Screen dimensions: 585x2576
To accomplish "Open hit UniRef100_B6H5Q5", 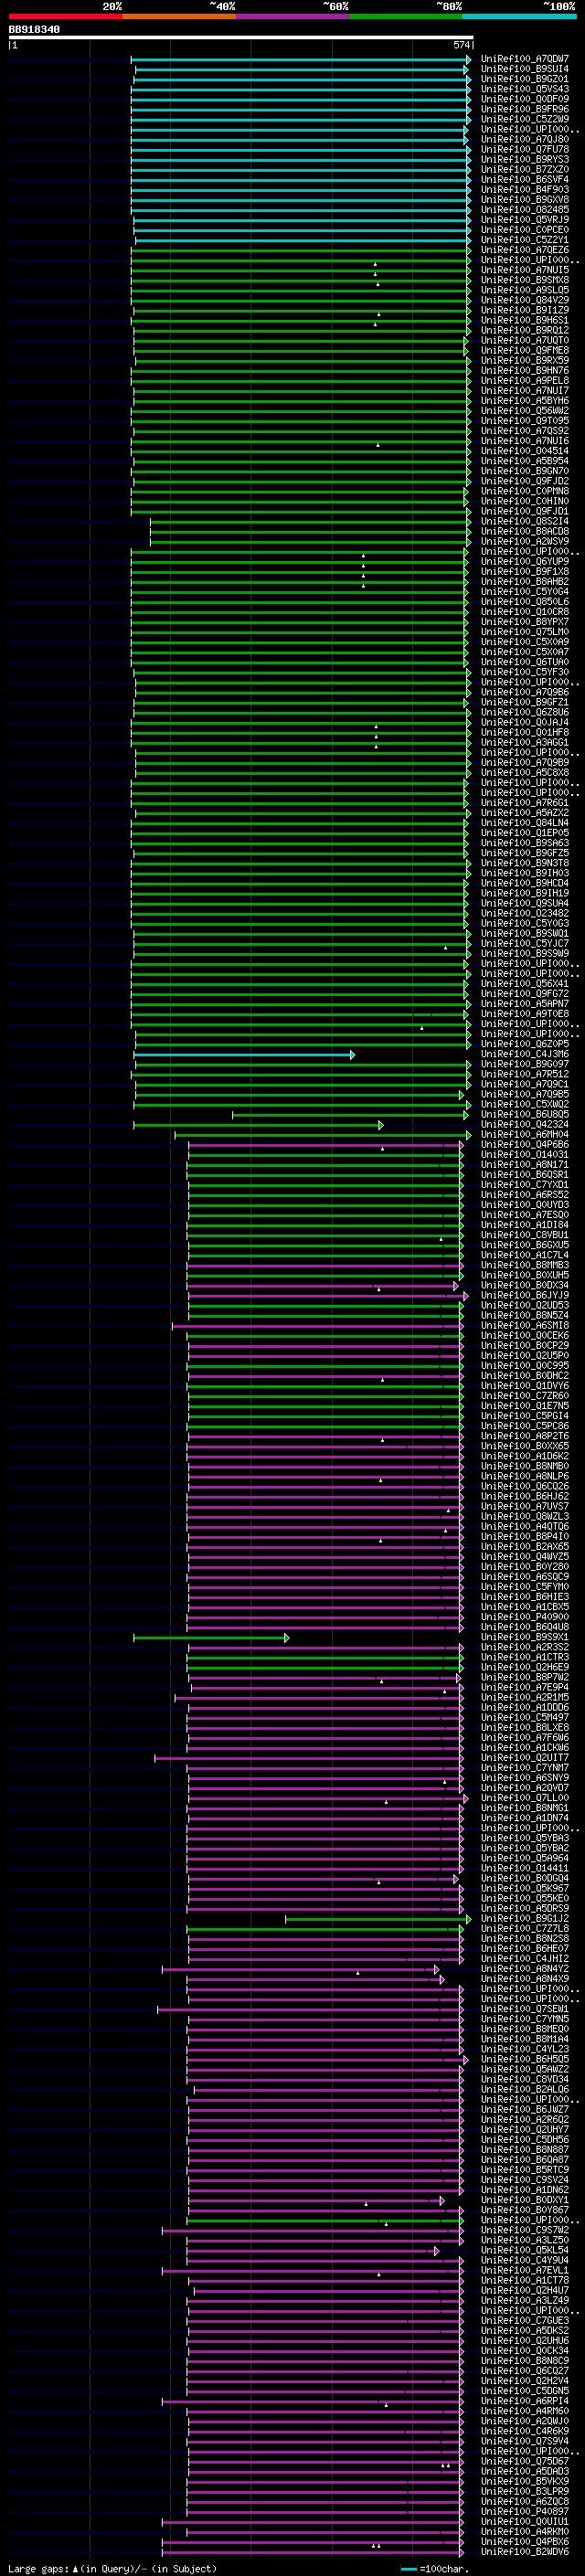I will pyautogui.click(x=525, y=2059).
